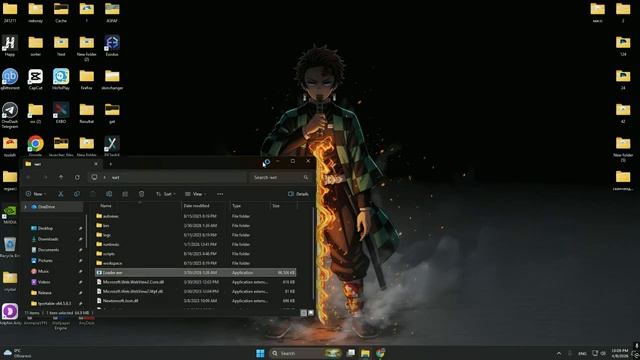The width and height of the screenshot is (640, 360).
Task: Select the CapCut desktop icon
Action: click(36, 79)
